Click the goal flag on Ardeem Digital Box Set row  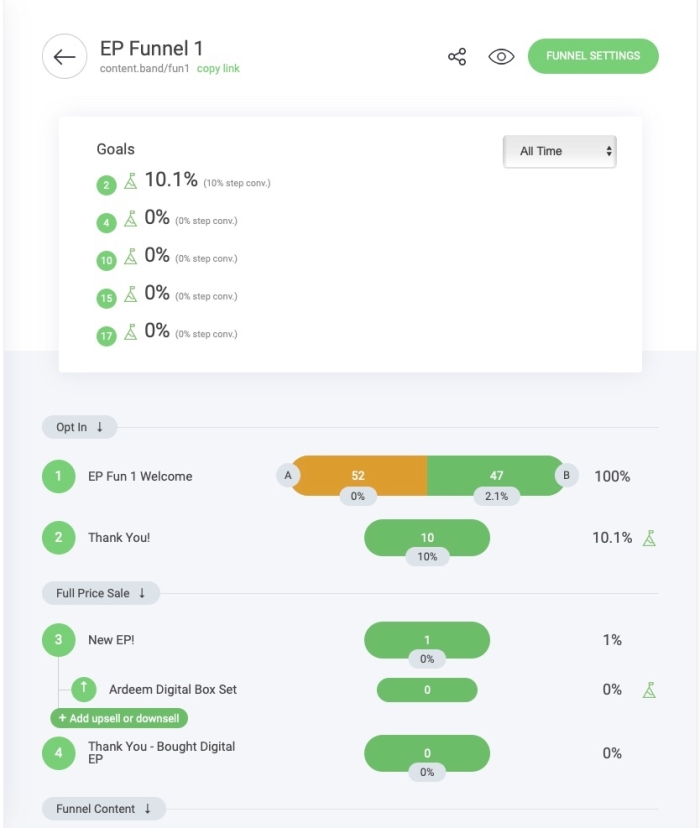649,690
